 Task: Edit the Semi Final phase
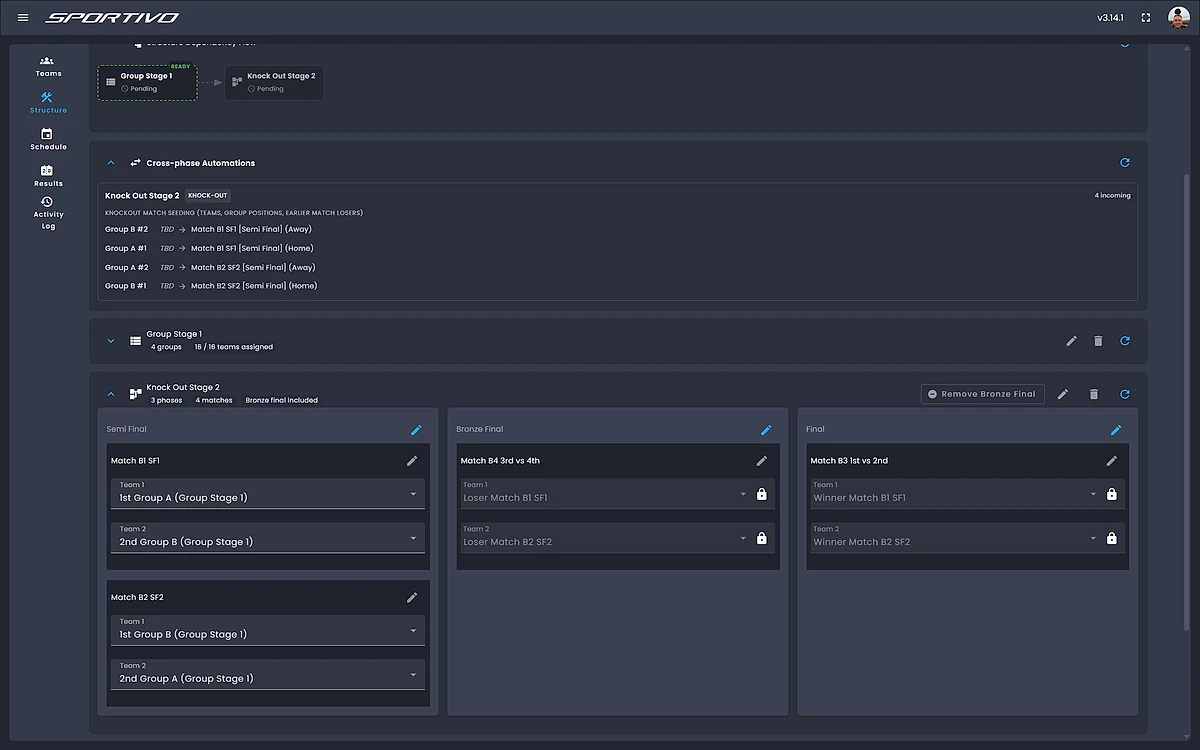pos(416,430)
